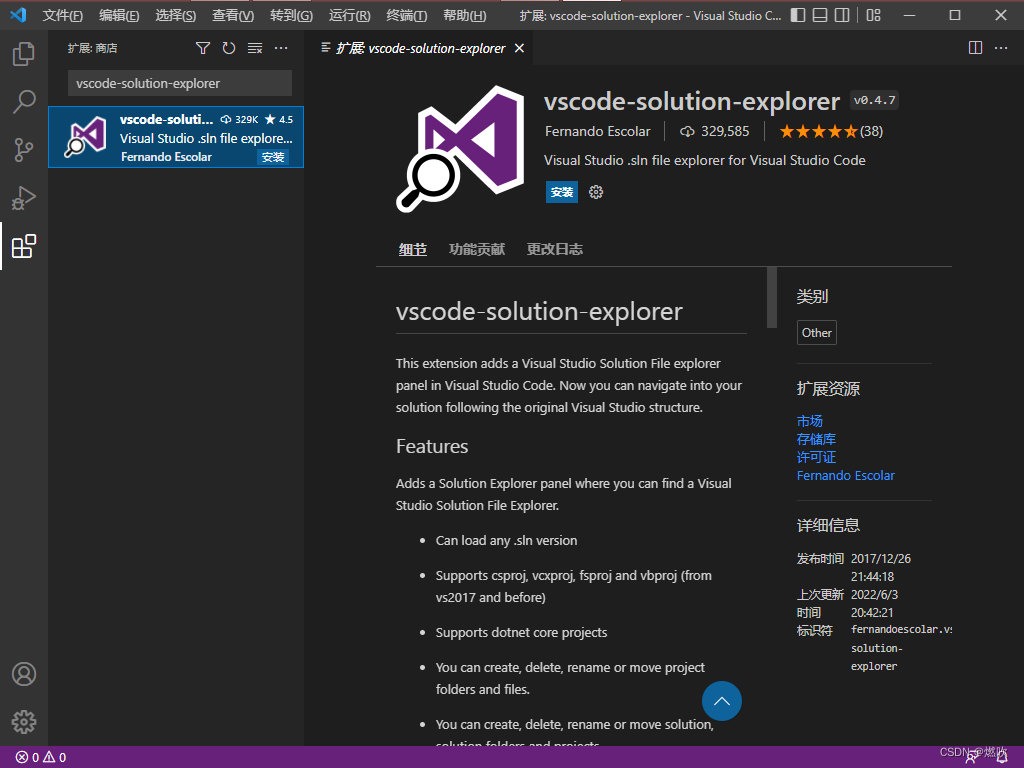
Task: Clear extension search results icon
Action: 255,48
